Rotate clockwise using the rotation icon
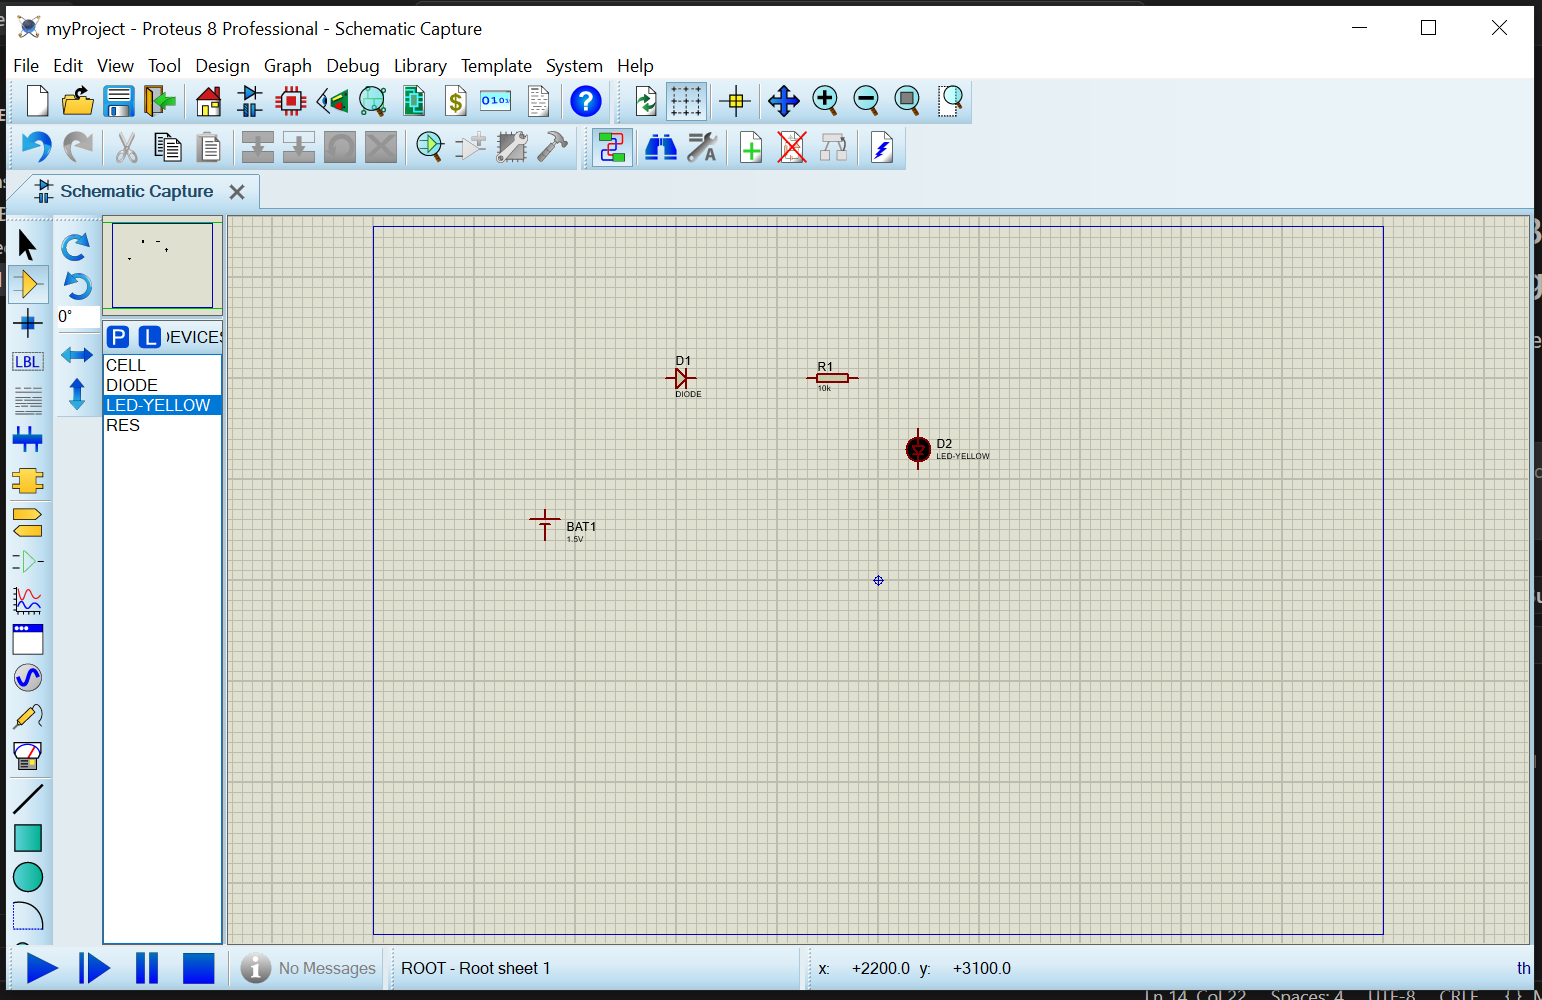The width and height of the screenshot is (1542, 1000). click(x=76, y=246)
